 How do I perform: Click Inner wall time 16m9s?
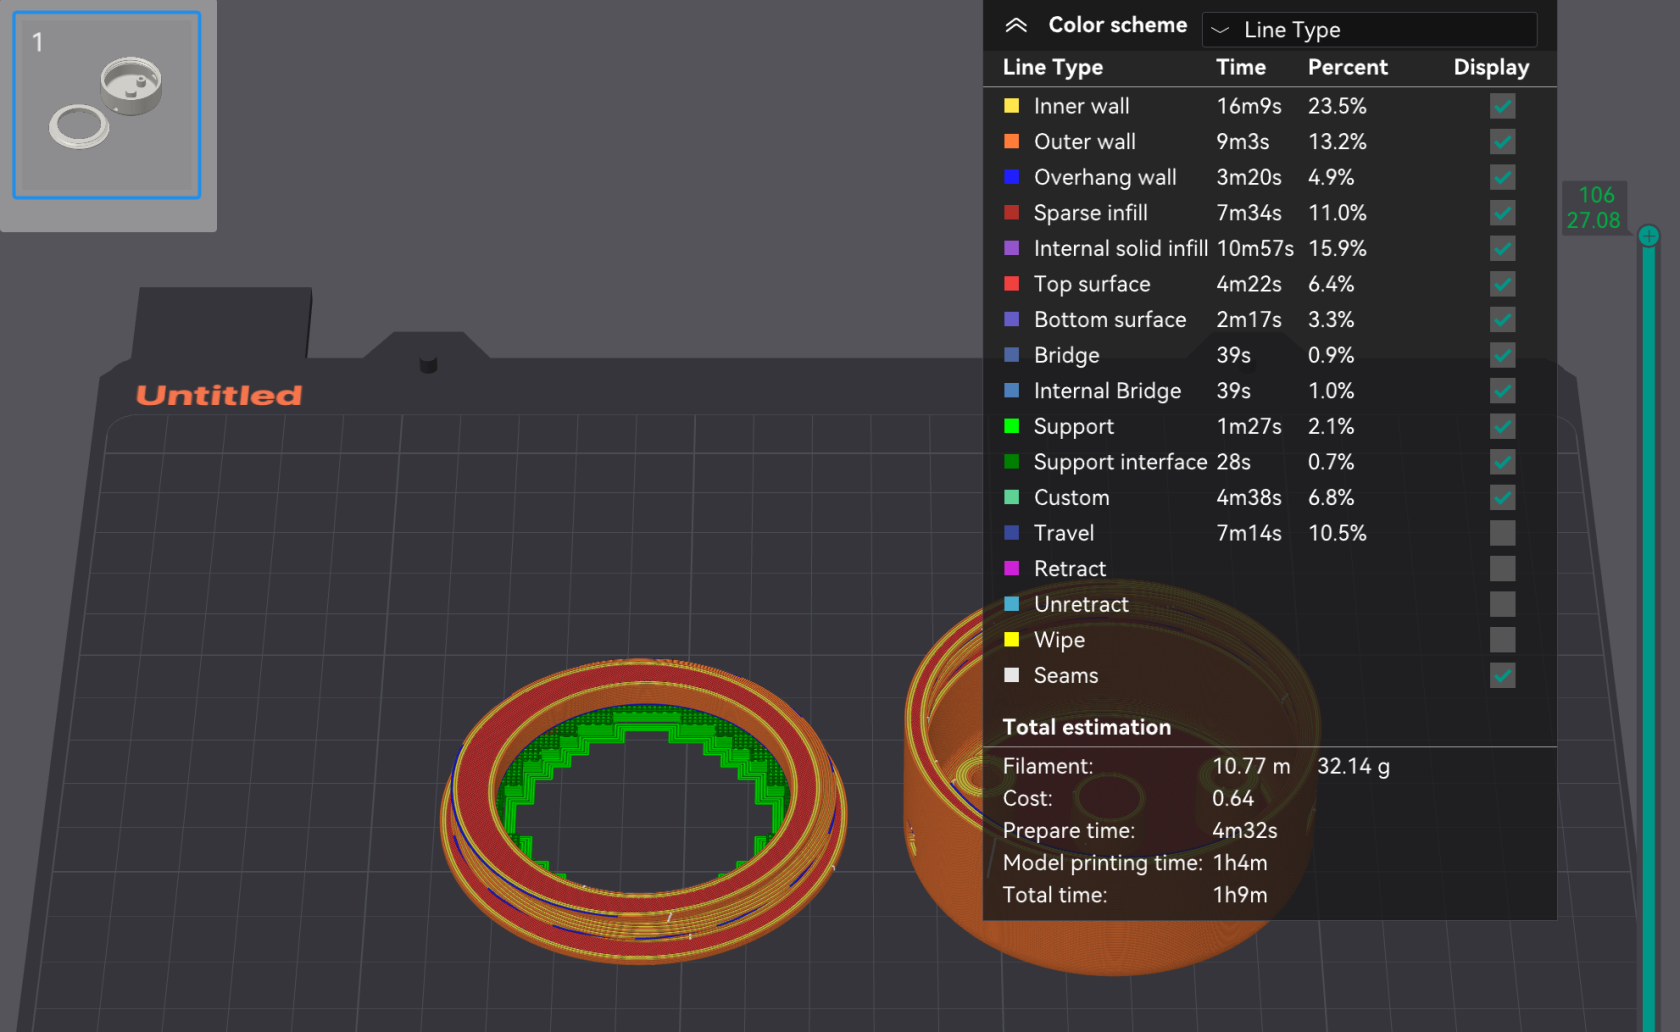[1249, 106]
